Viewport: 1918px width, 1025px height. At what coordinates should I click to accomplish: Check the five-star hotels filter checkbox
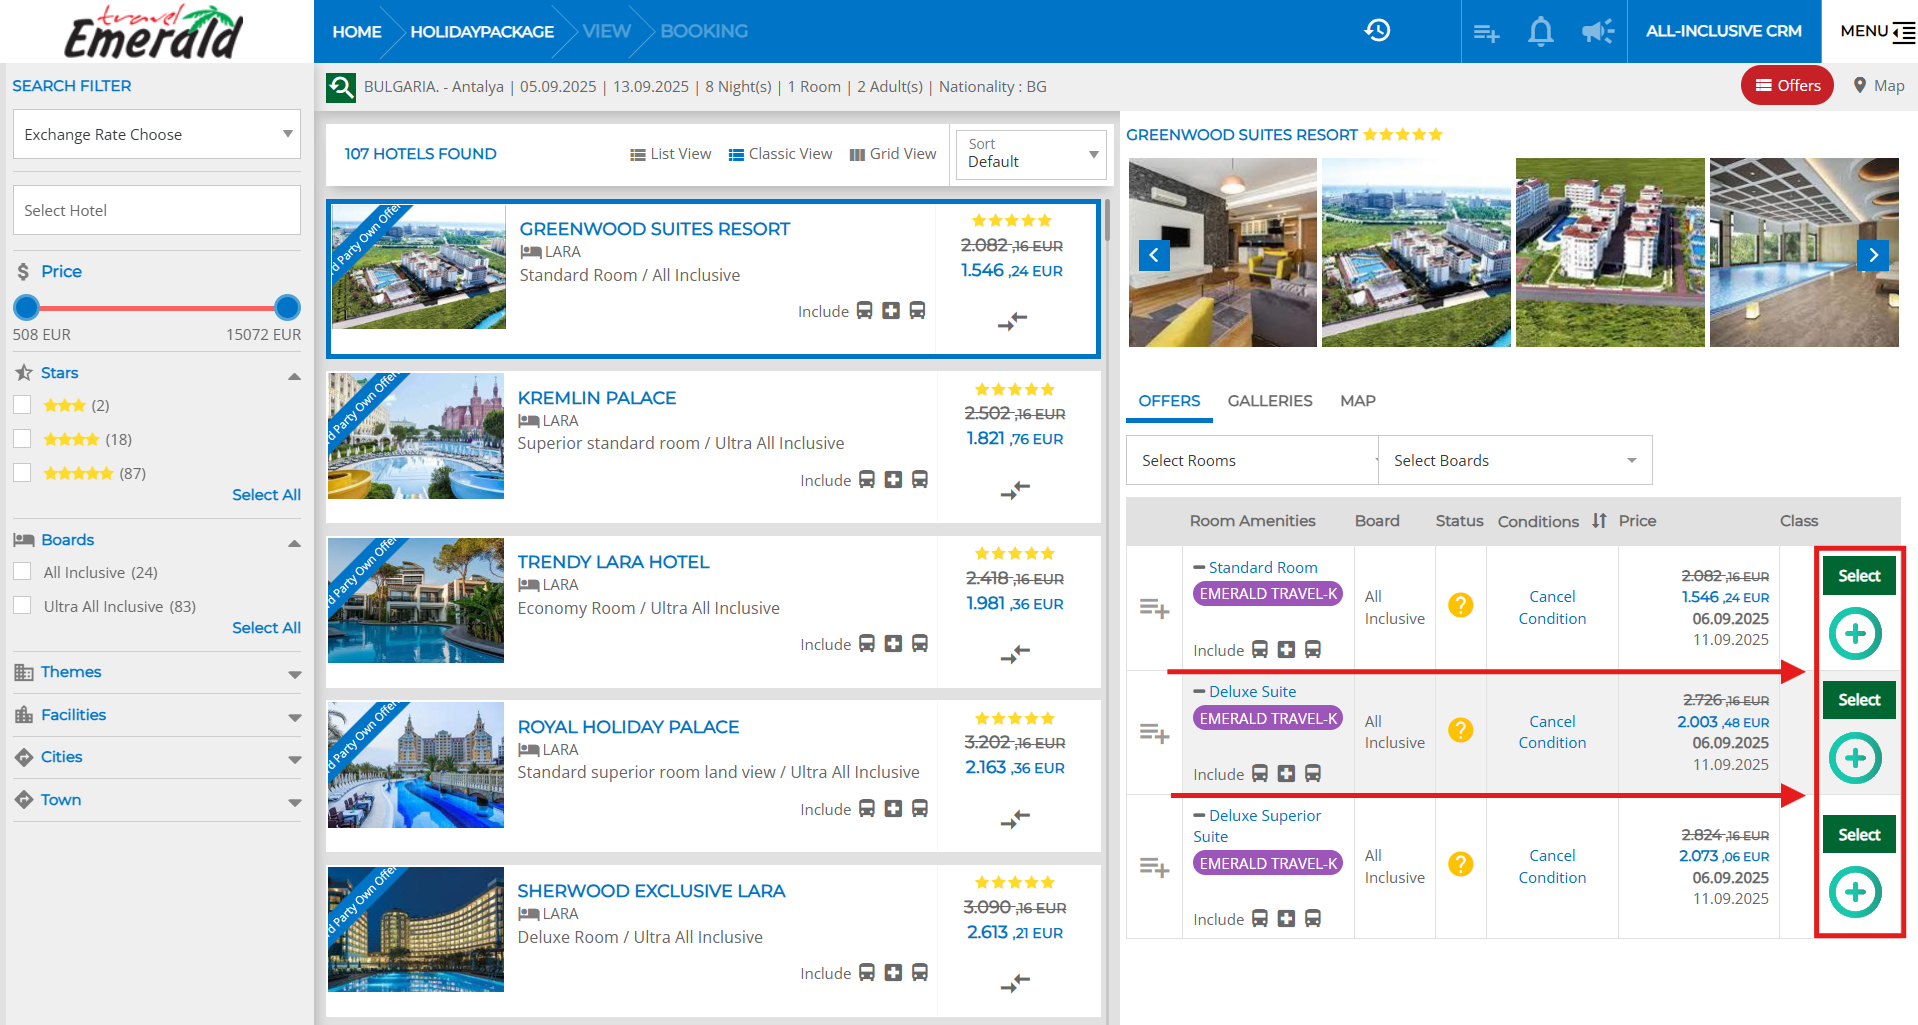pyautogui.click(x=23, y=473)
